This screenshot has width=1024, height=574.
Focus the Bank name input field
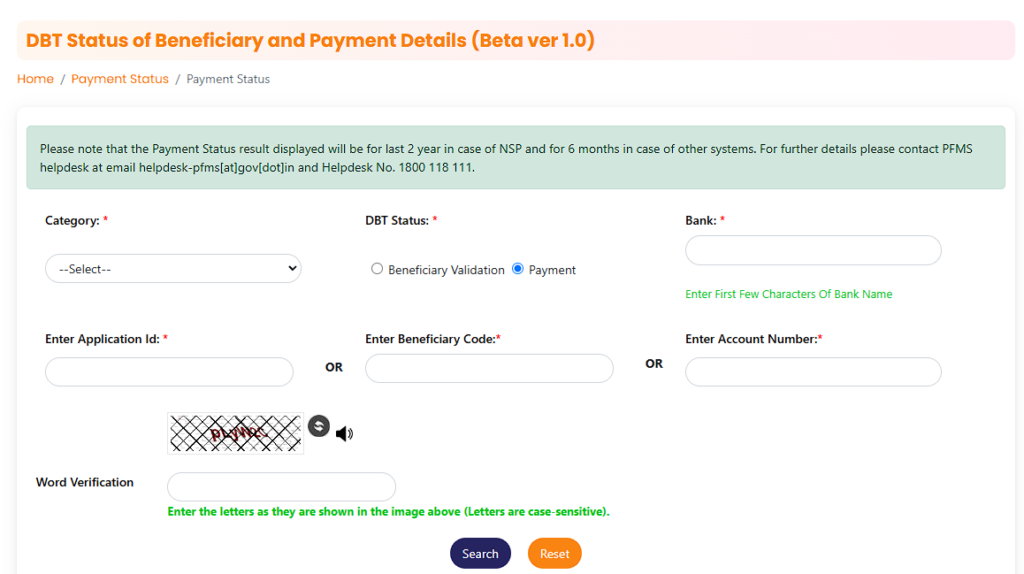click(813, 250)
